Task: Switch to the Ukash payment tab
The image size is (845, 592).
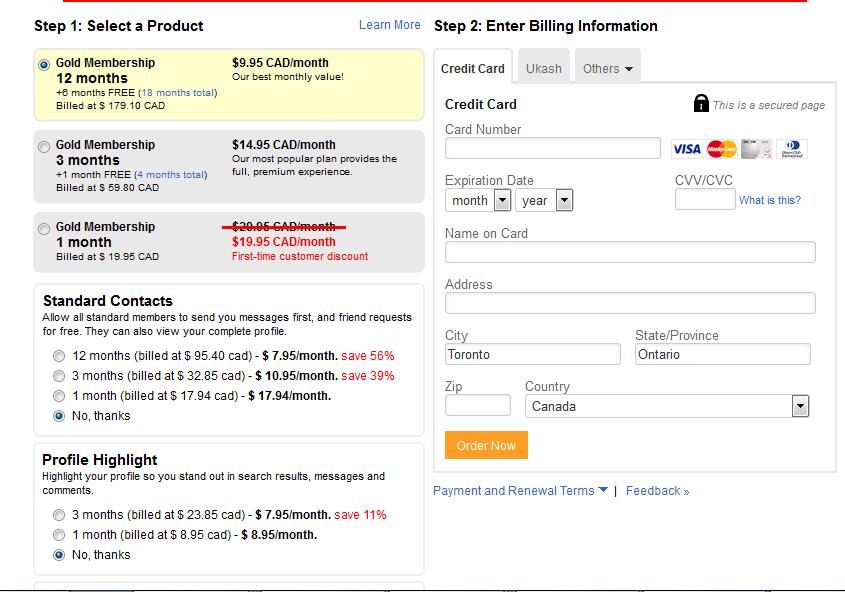Action: click(x=544, y=69)
